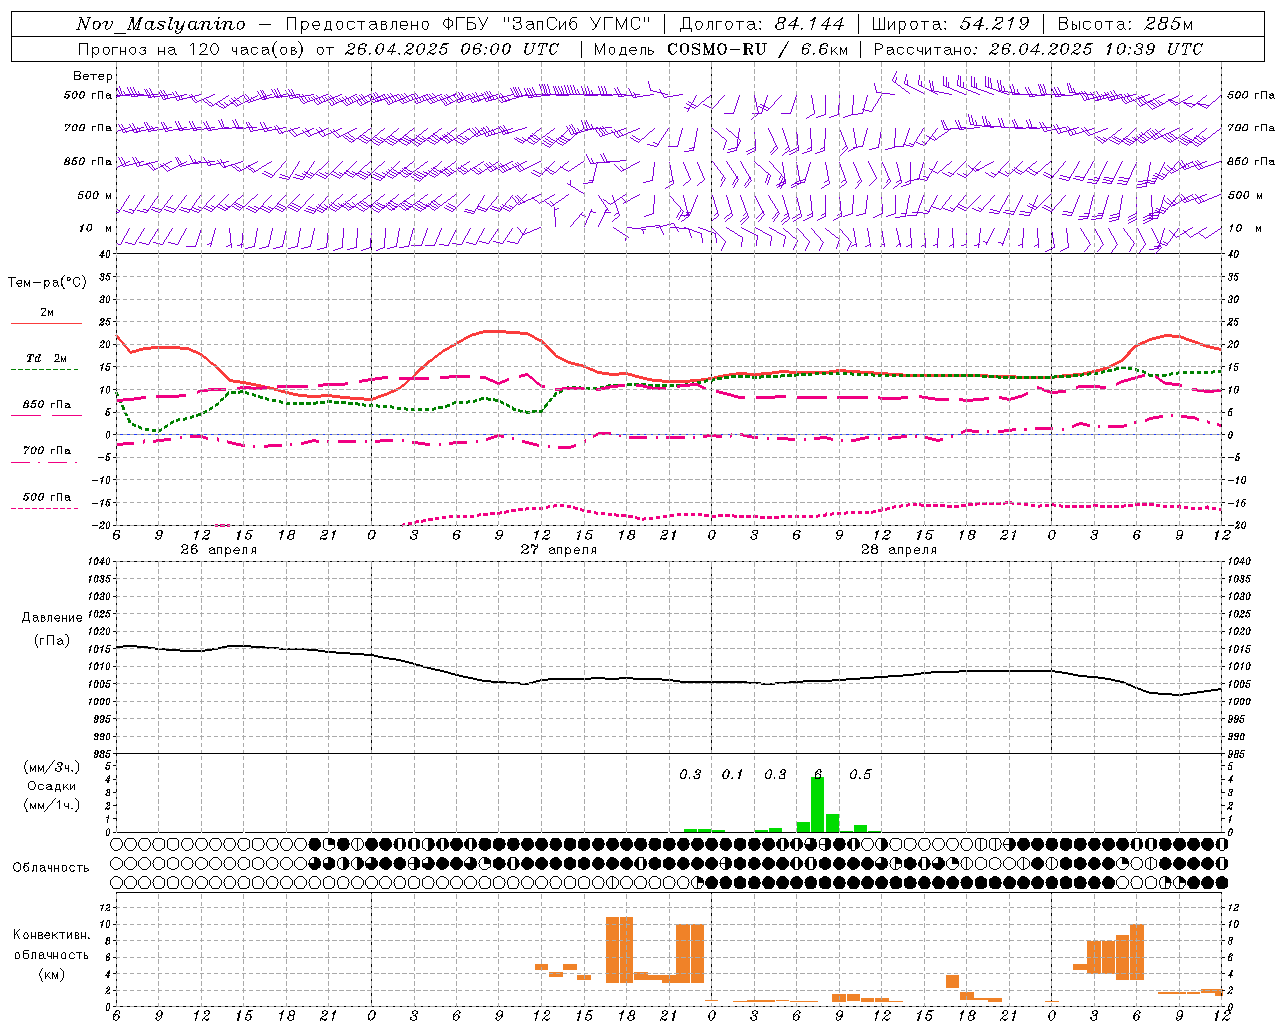Click the 'Высота: 285м' elevation text
Screen dimensions: 1280x1024
(1125, 24)
